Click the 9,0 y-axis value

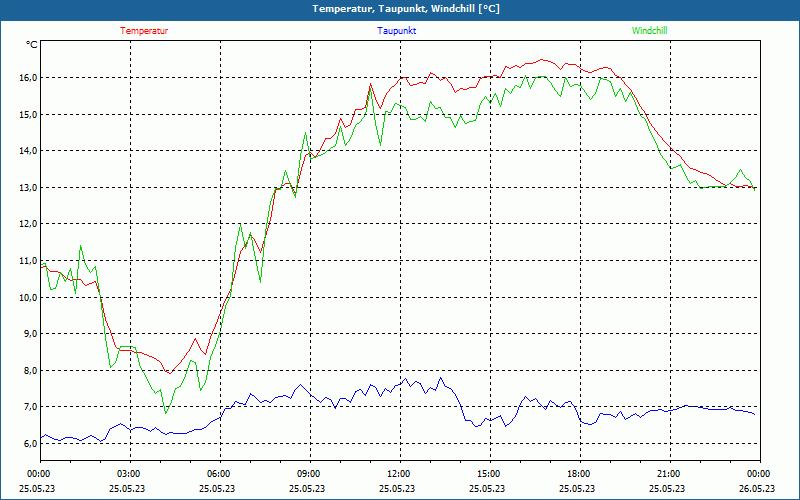pos(32,334)
